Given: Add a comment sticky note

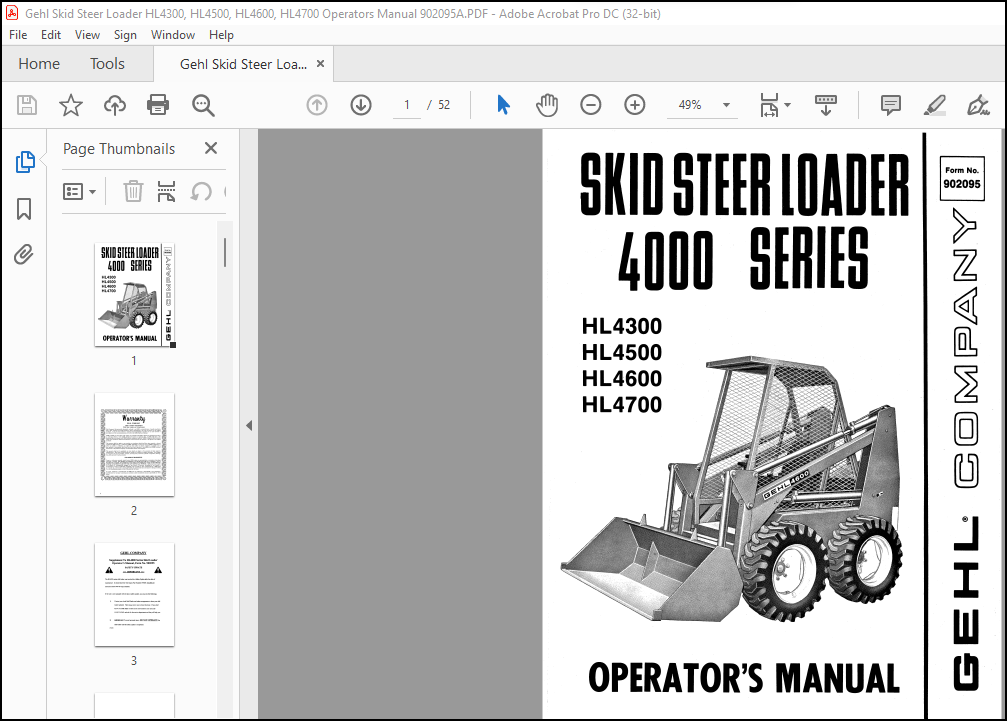Looking at the screenshot, I should 891,105.
